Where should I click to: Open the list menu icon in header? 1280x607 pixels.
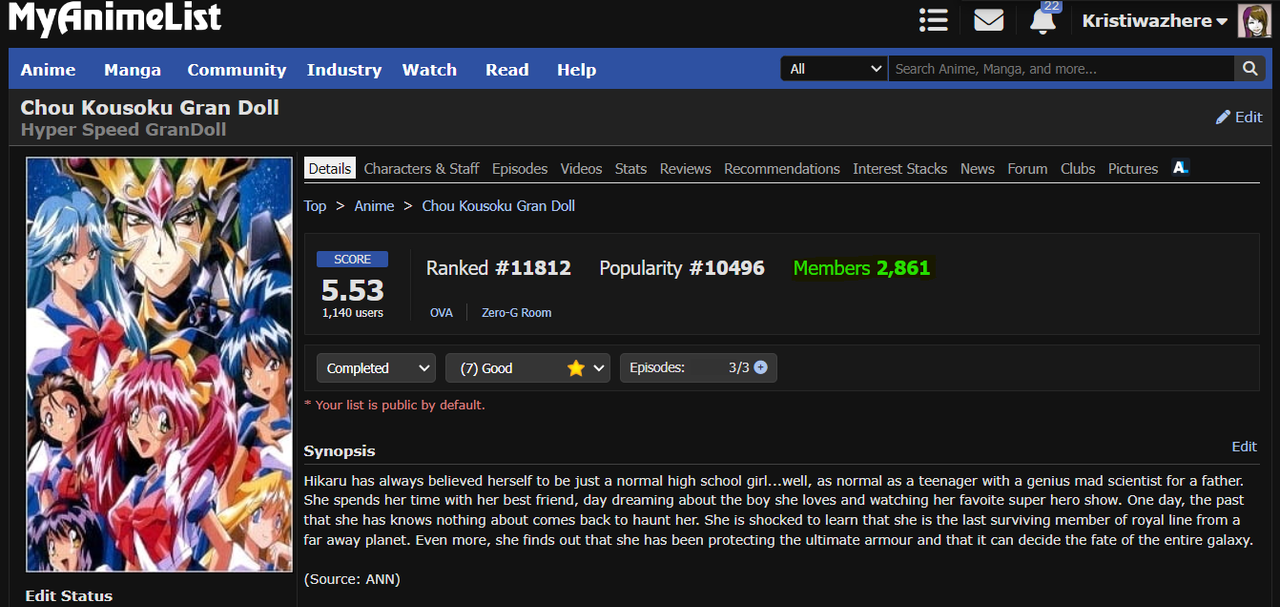(x=933, y=20)
